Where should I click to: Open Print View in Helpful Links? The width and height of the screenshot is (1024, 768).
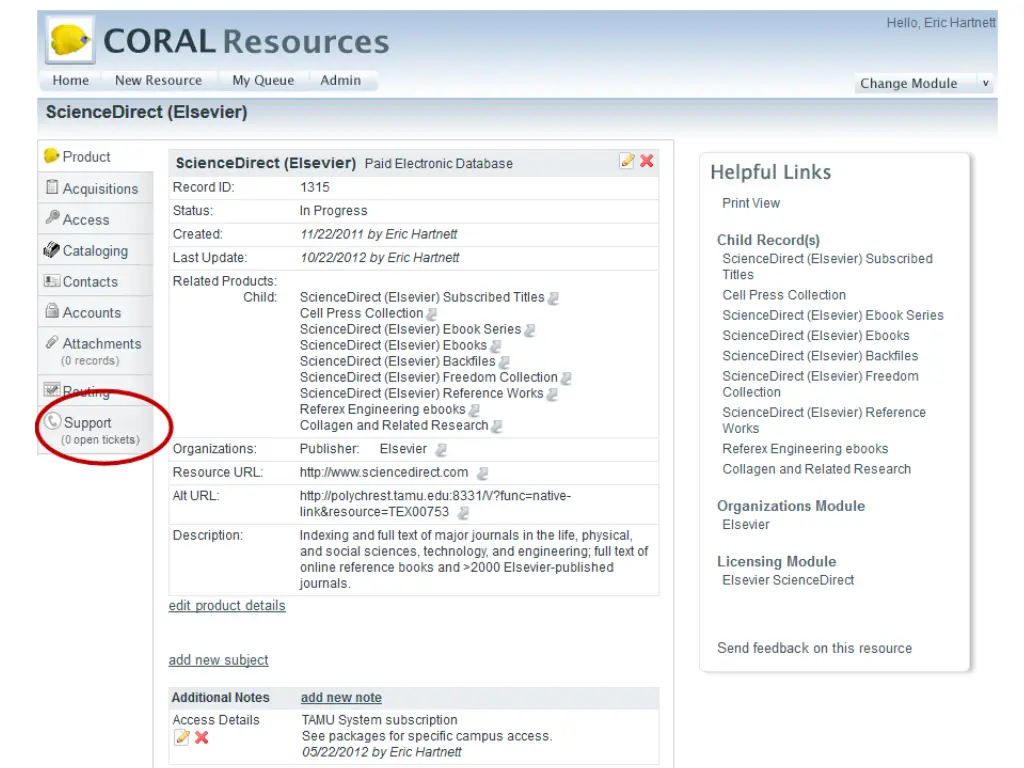(751, 203)
